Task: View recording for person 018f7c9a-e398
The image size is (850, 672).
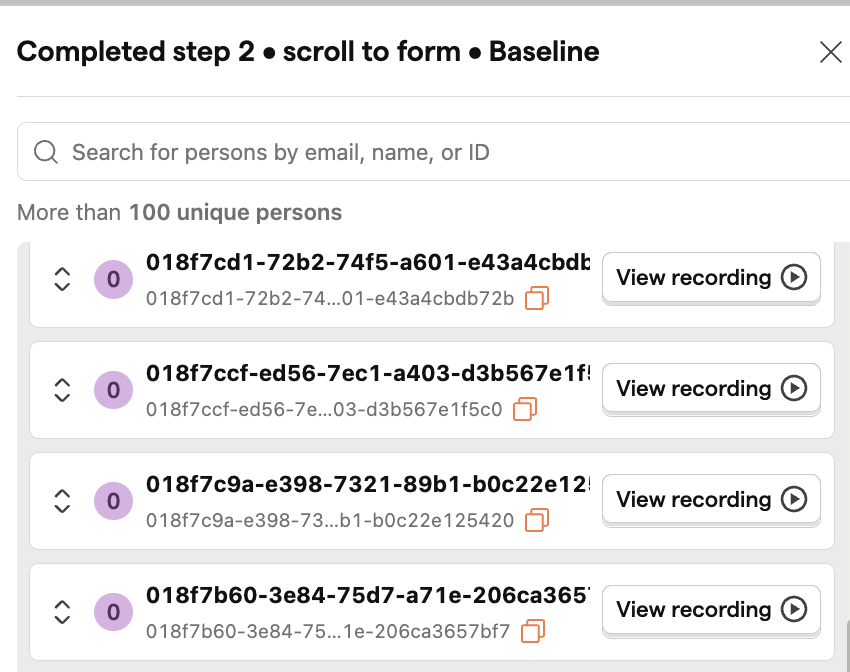Action: tap(711, 500)
